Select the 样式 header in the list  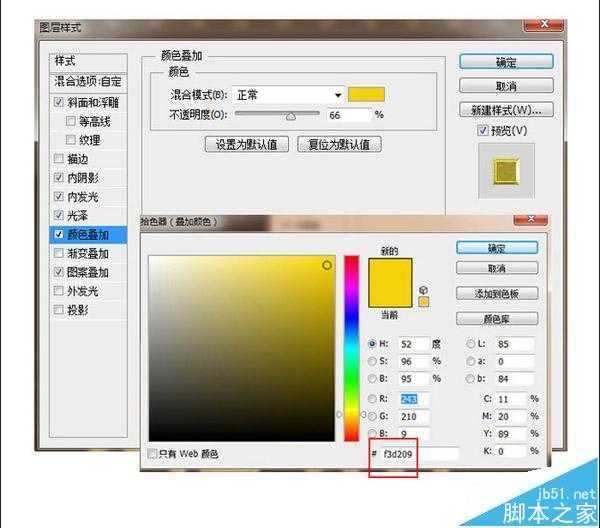88,61
